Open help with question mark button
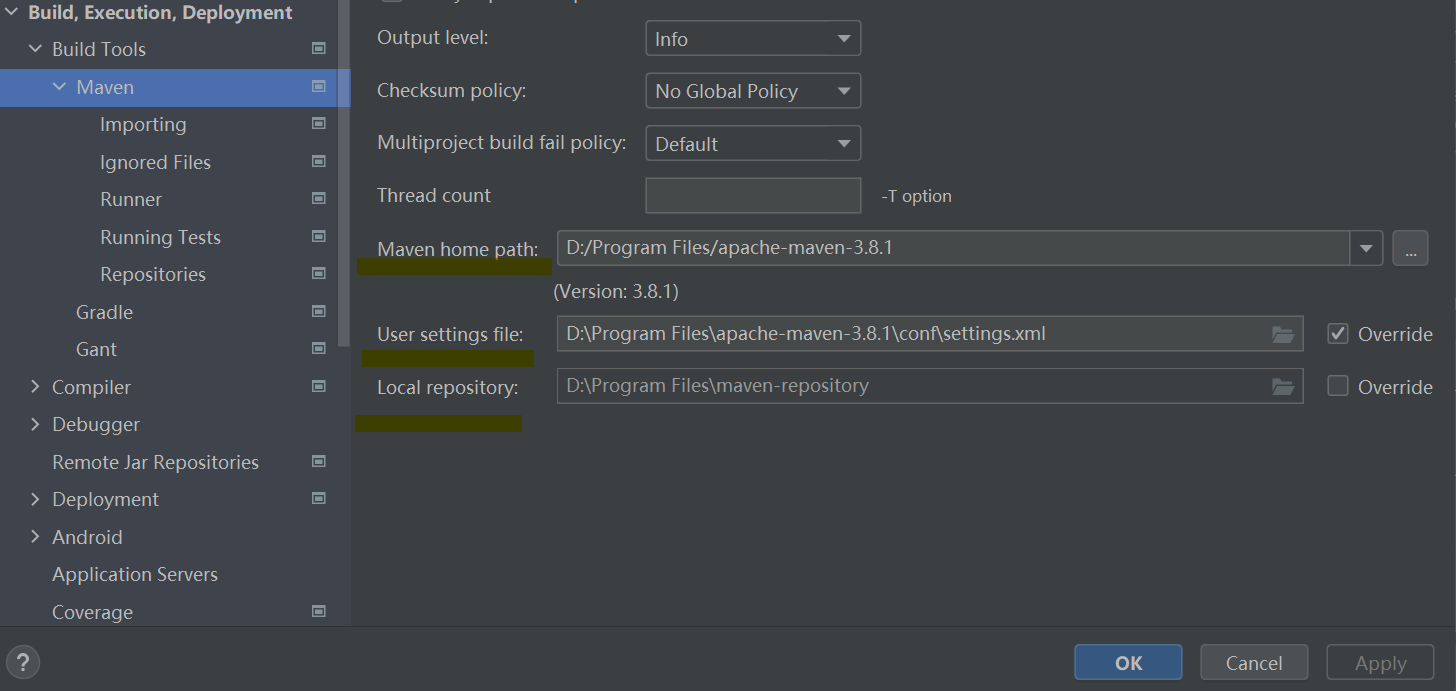The height and width of the screenshot is (691, 1456). [x=23, y=662]
